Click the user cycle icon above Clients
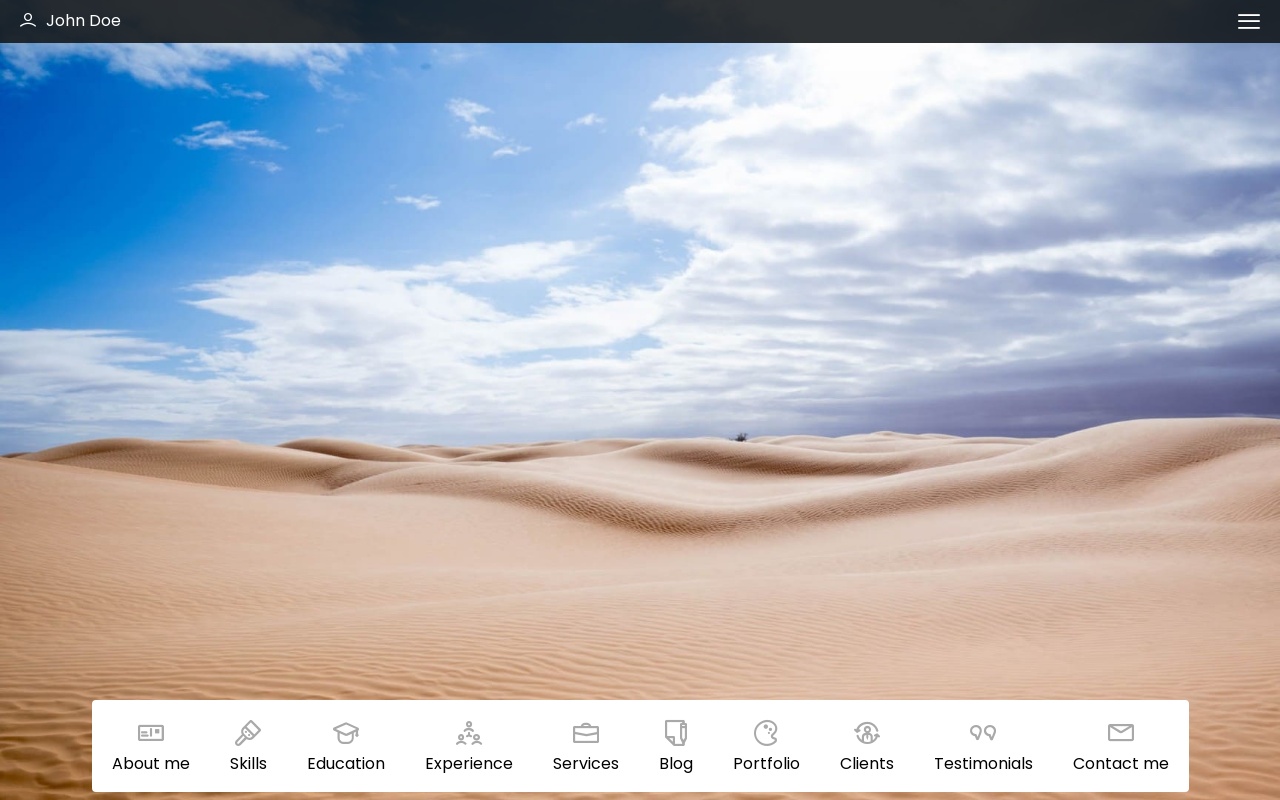 pyautogui.click(x=867, y=733)
